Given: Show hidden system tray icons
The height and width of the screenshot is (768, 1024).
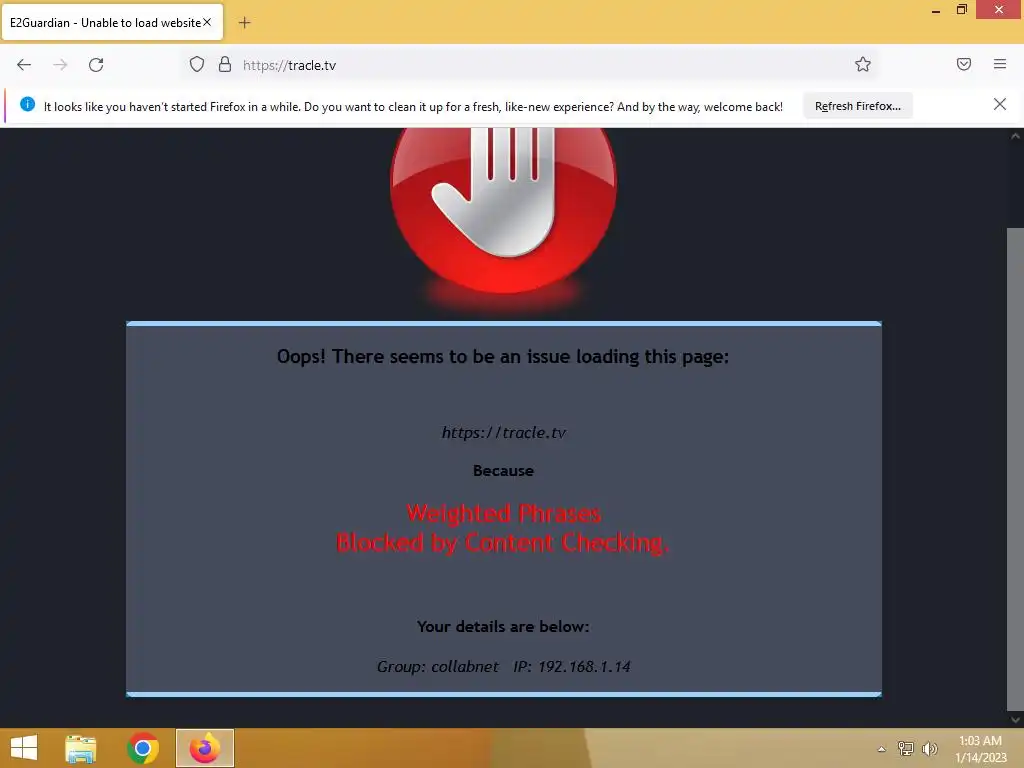Looking at the screenshot, I should click(x=882, y=749).
